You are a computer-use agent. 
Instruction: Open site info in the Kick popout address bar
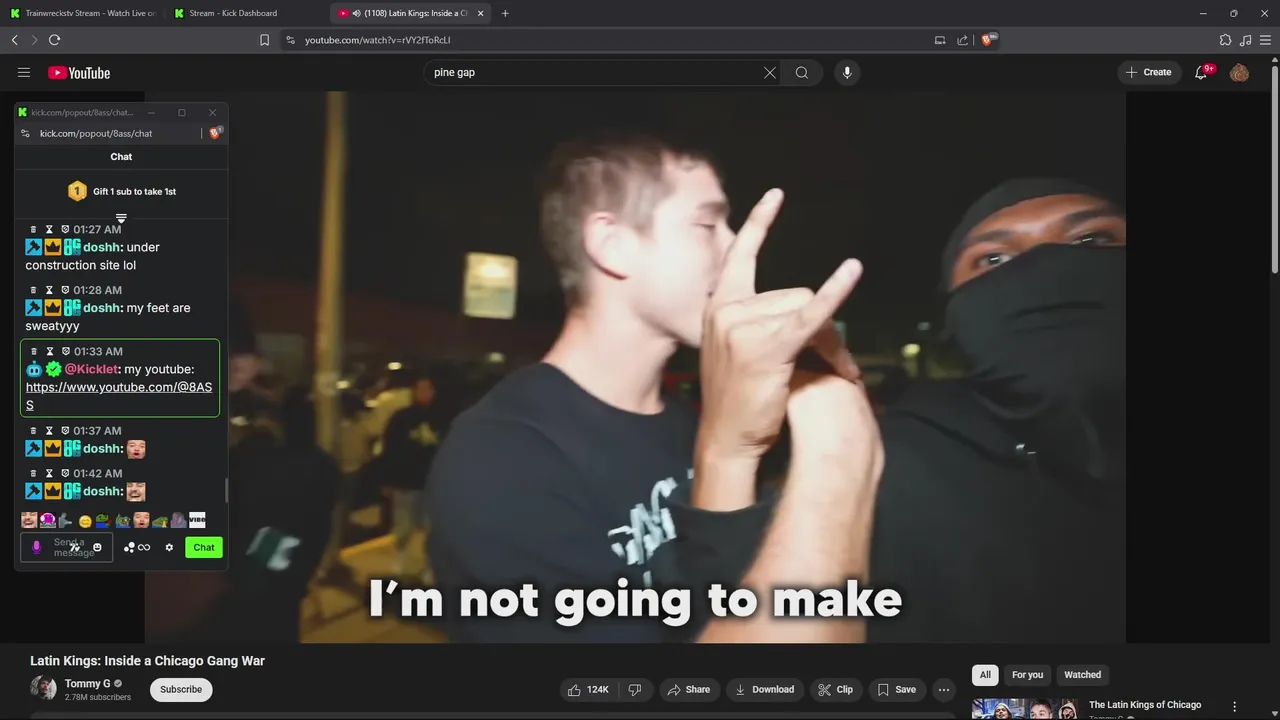point(25,133)
